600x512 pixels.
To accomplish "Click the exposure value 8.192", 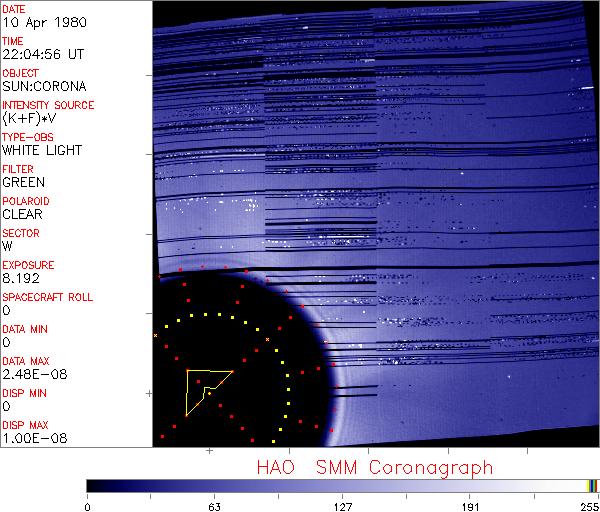I will (x=20, y=278).
